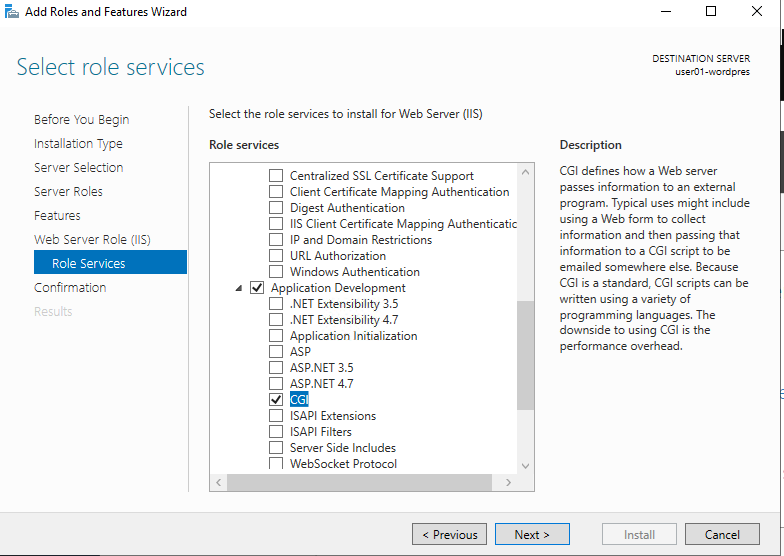Click the Next button
This screenshot has width=784, height=556.
point(532,534)
